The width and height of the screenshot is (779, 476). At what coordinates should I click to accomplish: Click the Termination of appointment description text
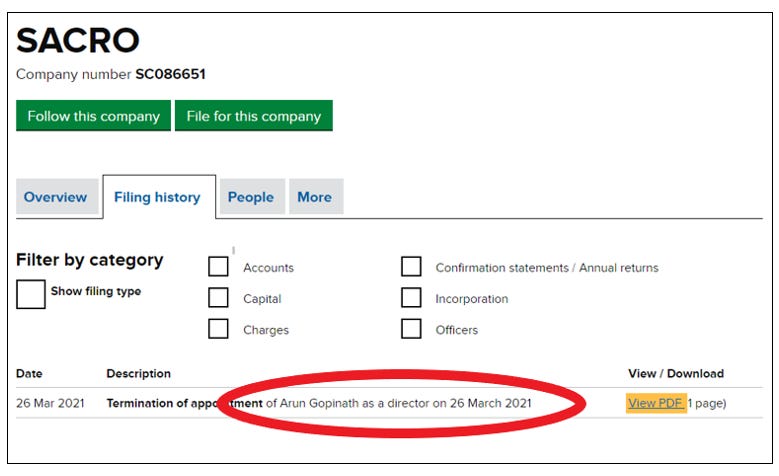318,403
